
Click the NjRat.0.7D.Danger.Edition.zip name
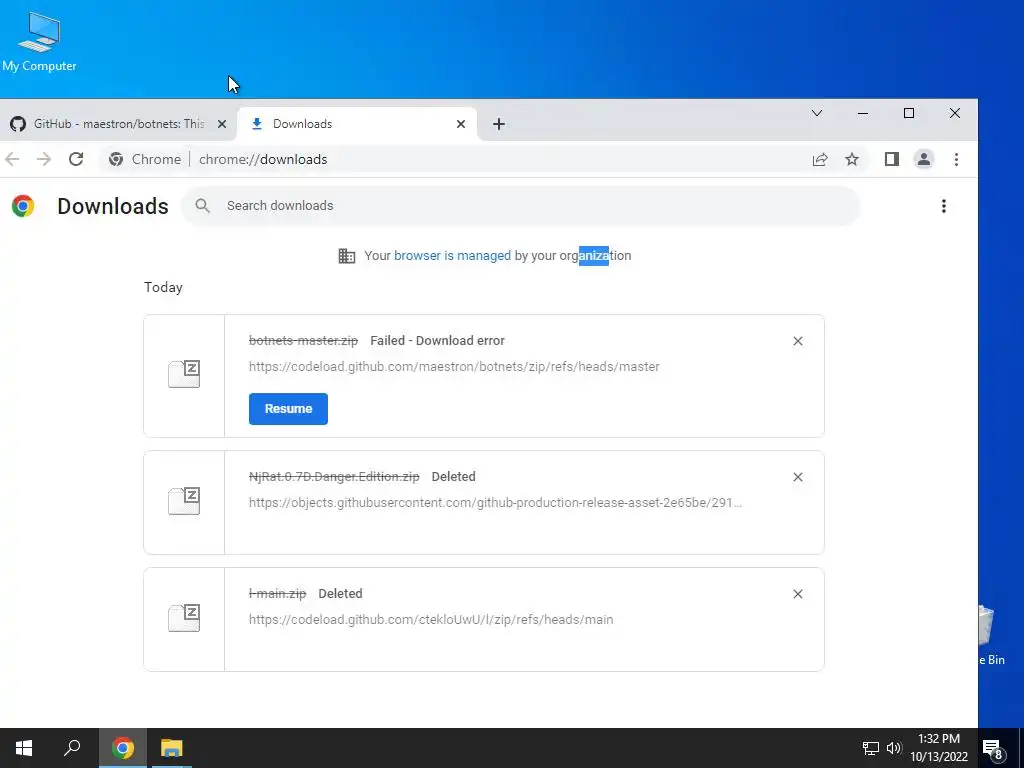334,476
